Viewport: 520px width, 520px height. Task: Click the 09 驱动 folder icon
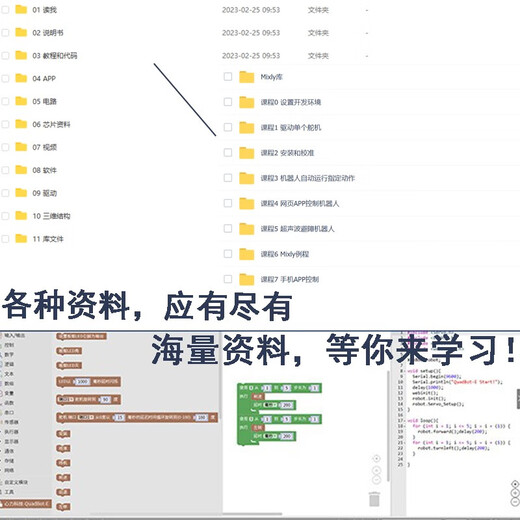coord(21,193)
